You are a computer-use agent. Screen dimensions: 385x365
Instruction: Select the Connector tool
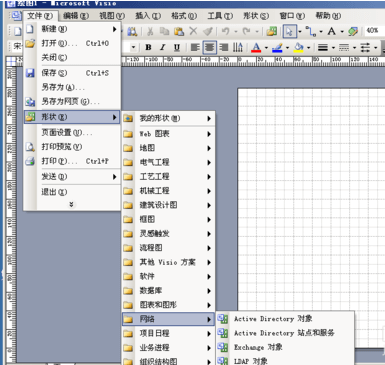pos(311,31)
